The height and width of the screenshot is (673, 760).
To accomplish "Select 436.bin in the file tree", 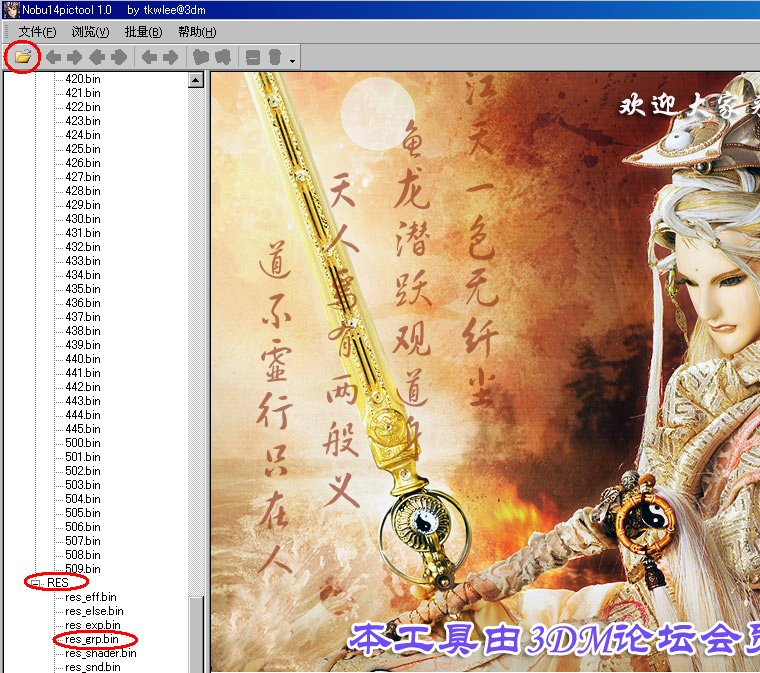I will [x=83, y=303].
